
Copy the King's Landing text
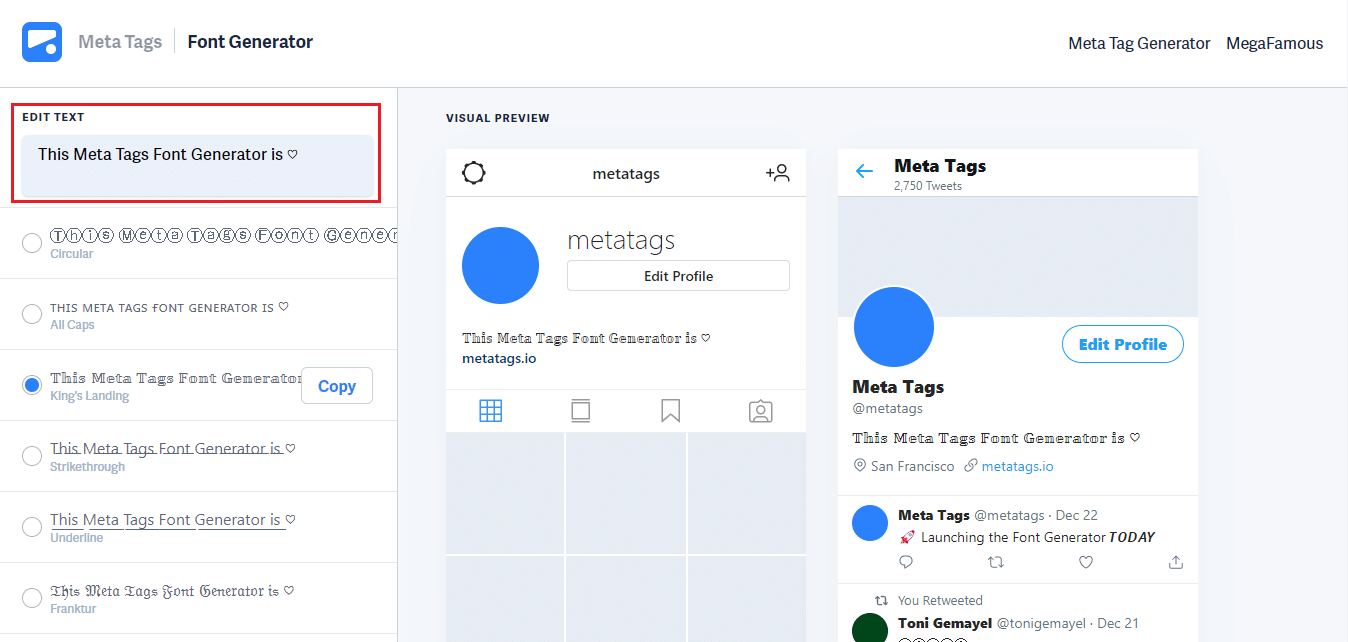337,386
